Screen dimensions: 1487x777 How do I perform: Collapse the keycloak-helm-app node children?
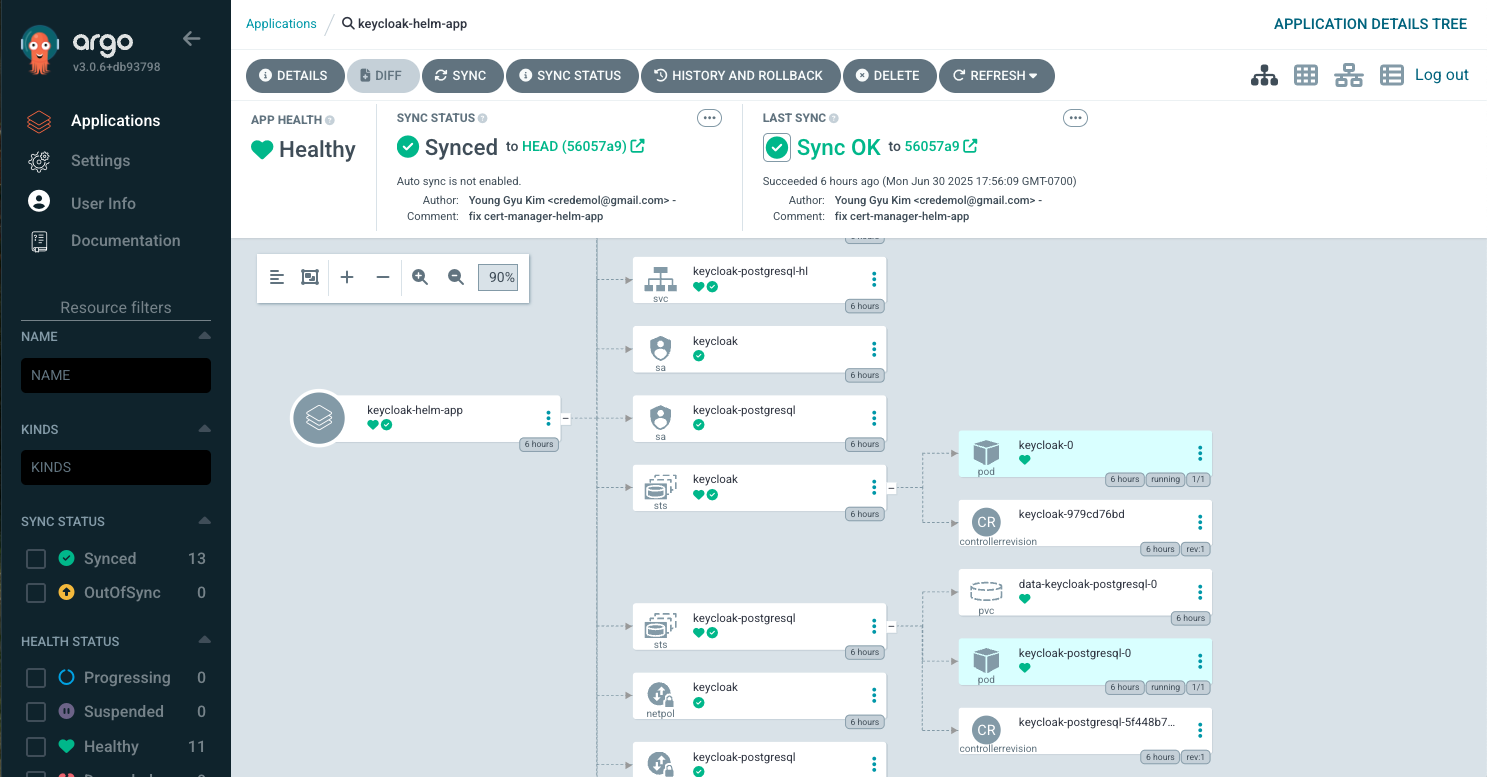[x=565, y=418]
